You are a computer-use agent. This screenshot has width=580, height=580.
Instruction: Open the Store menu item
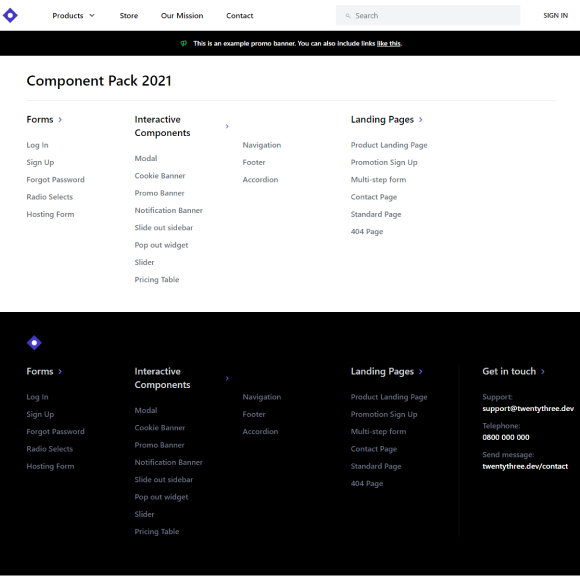tap(129, 16)
